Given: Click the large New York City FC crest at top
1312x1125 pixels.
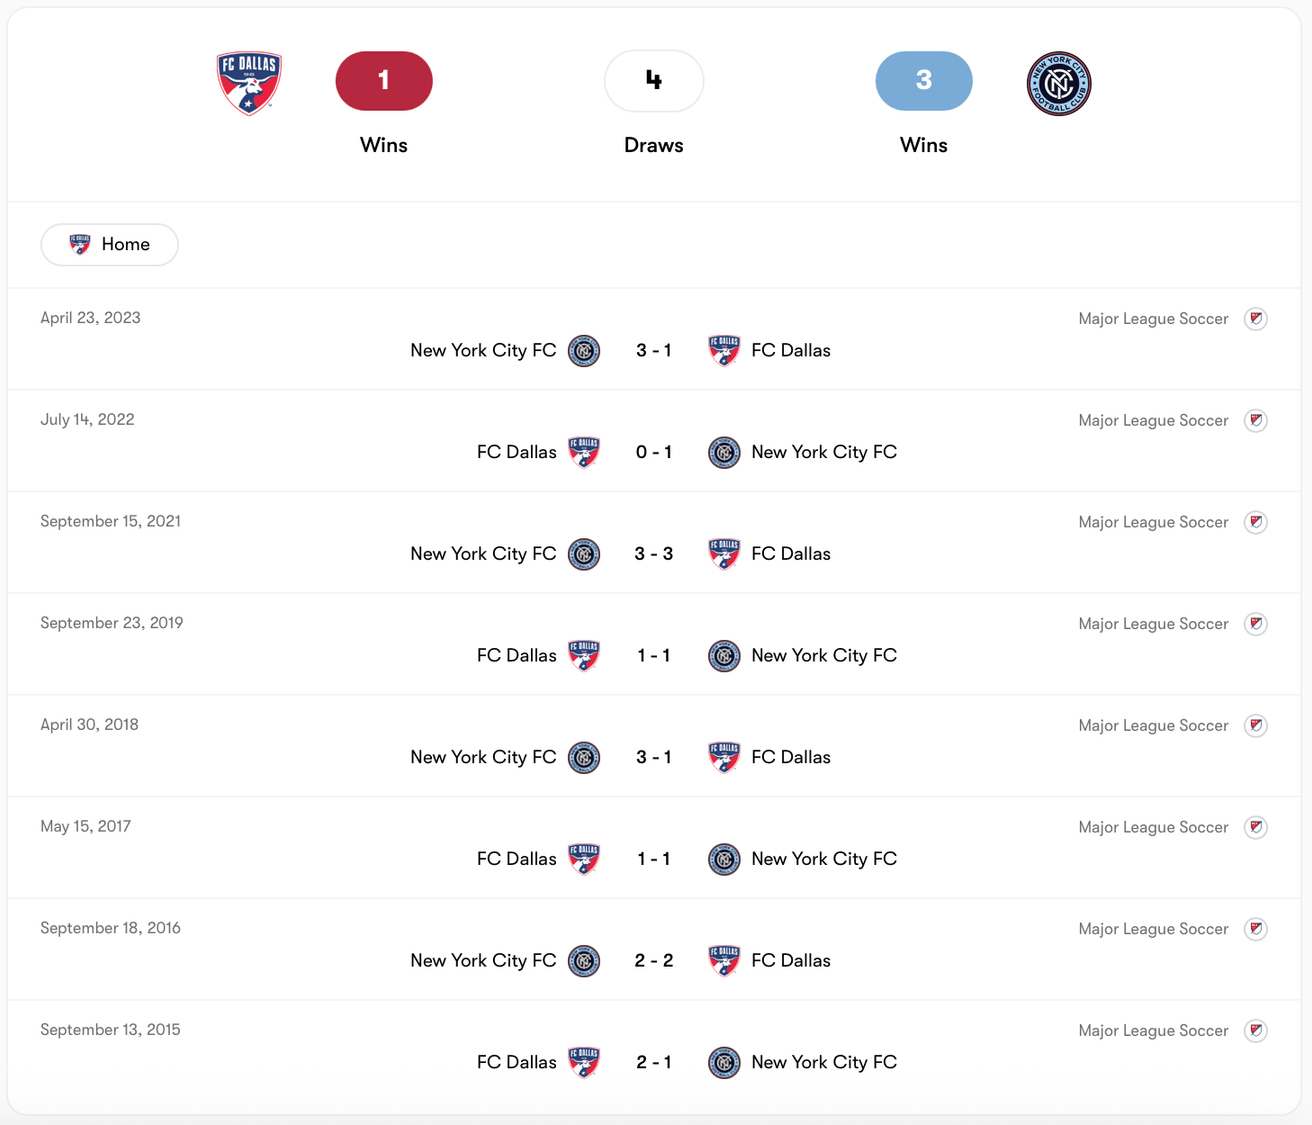Looking at the screenshot, I should click(1059, 83).
